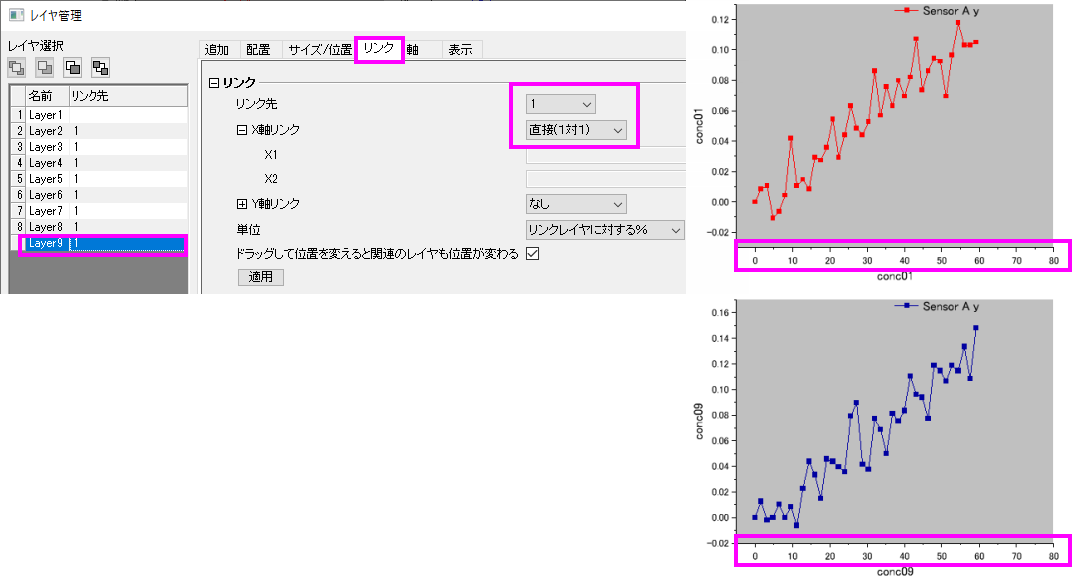Switch to the サイズ/位置 tab
The height and width of the screenshot is (576, 1072).
point(319,50)
